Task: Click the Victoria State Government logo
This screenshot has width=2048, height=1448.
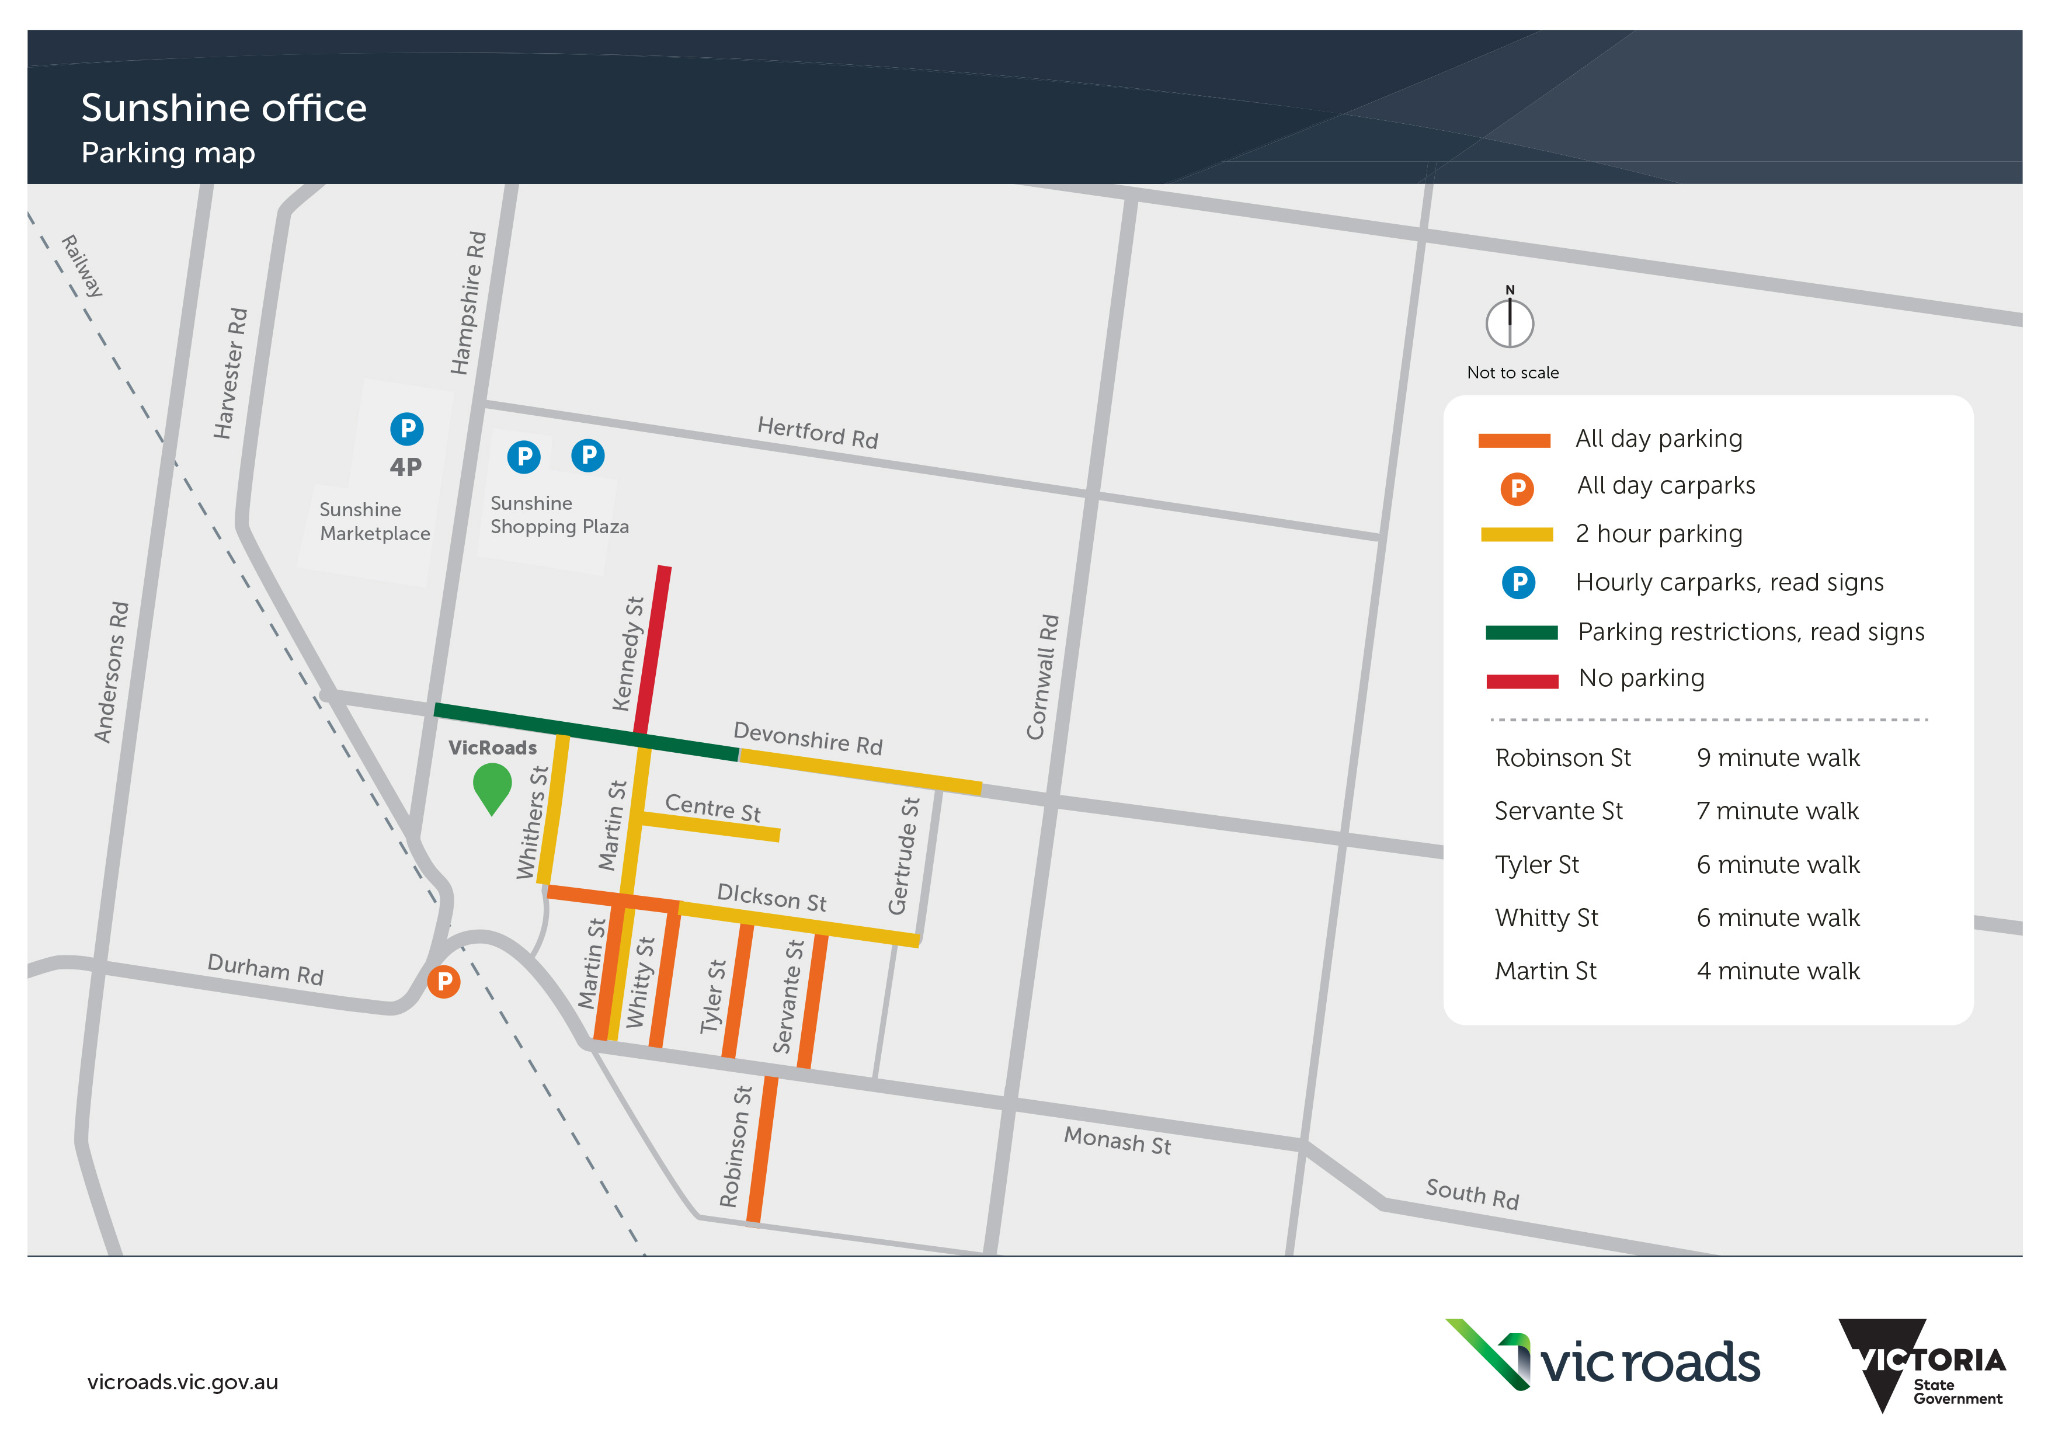Action: point(1922,1365)
